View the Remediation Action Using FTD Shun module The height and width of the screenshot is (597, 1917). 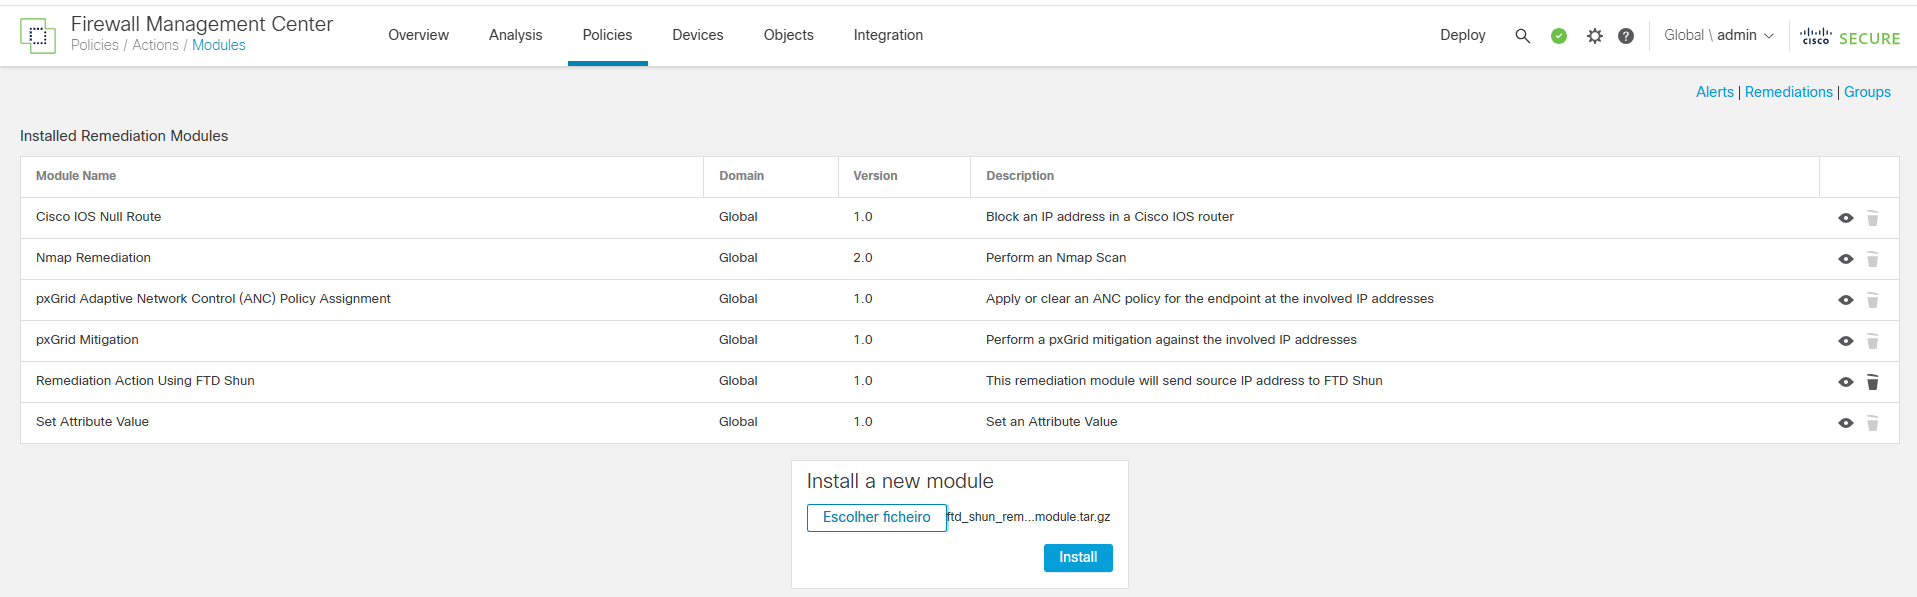pyautogui.click(x=1846, y=382)
